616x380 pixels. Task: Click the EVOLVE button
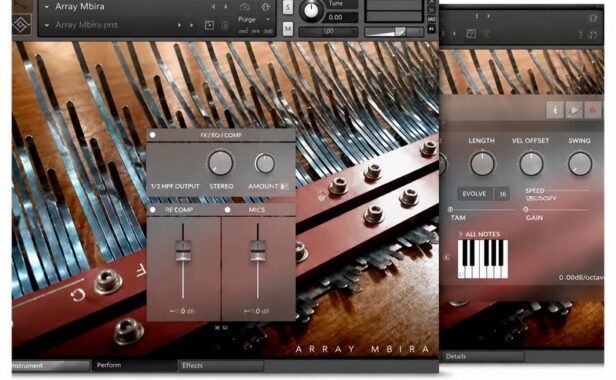click(474, 194)
